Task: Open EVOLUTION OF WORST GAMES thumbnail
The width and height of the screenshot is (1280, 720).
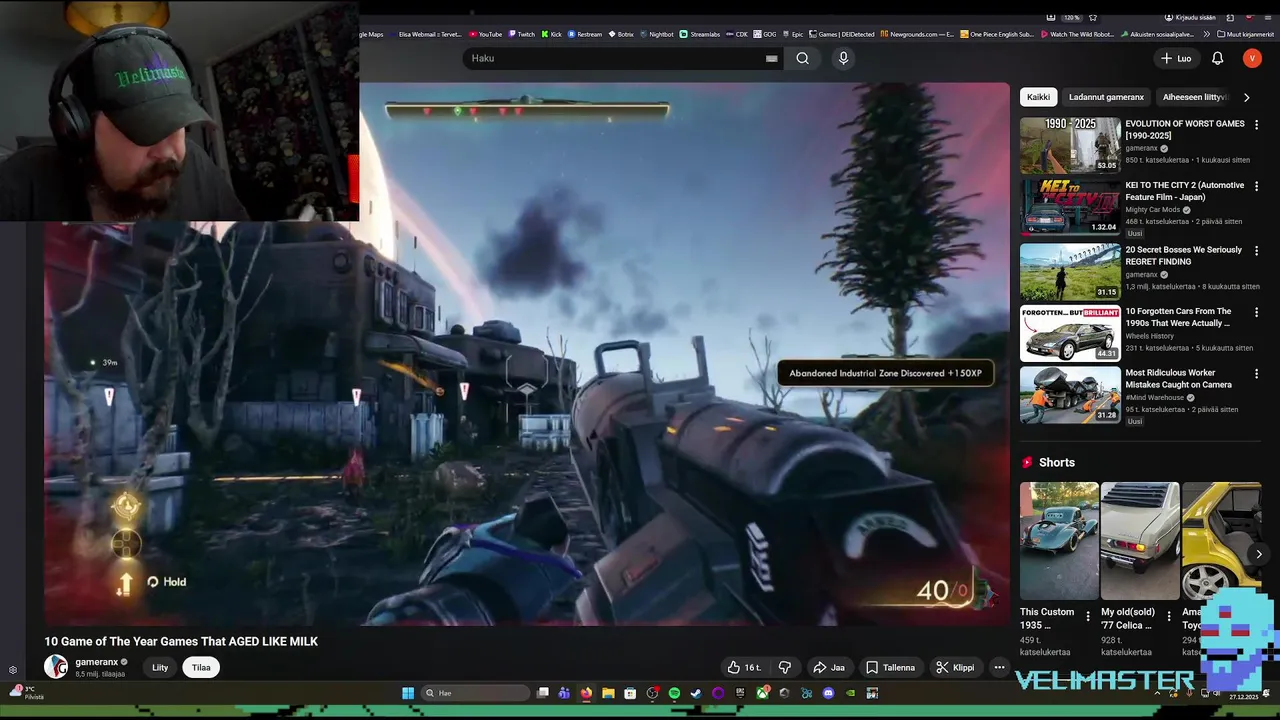Action: tap(1070, 146)
